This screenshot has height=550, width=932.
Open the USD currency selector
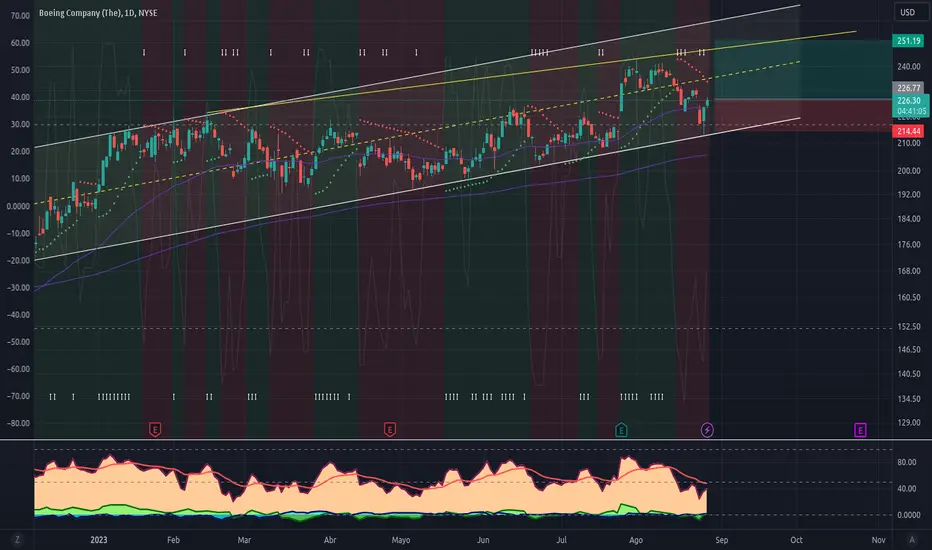pyautogui.click(x=908, y=12)
